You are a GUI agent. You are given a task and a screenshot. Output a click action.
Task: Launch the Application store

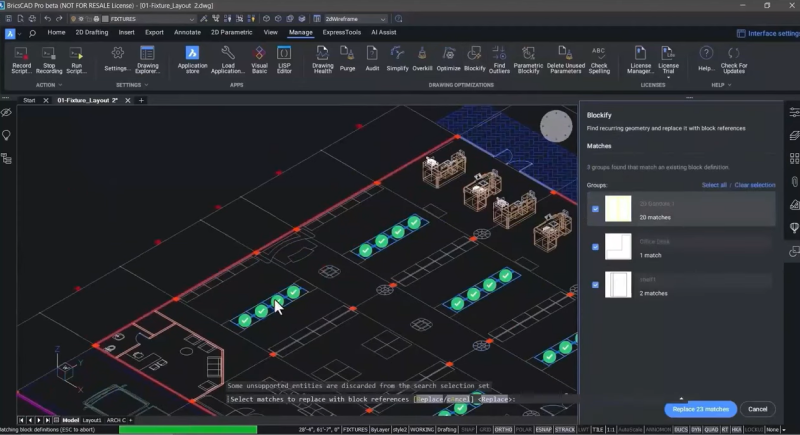click(192, 54)
